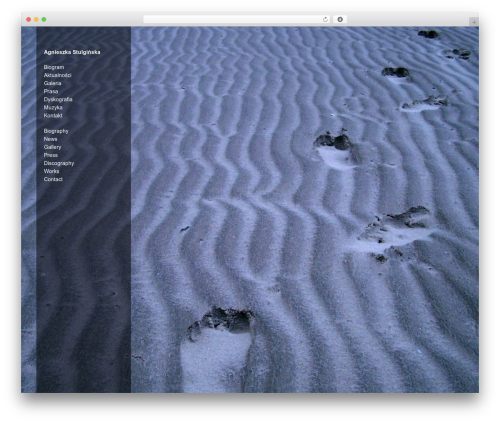Image resolution: width=500 pixels, height=423 pixels.
Task: Go to the Discography page
Action: pos(59,163)
